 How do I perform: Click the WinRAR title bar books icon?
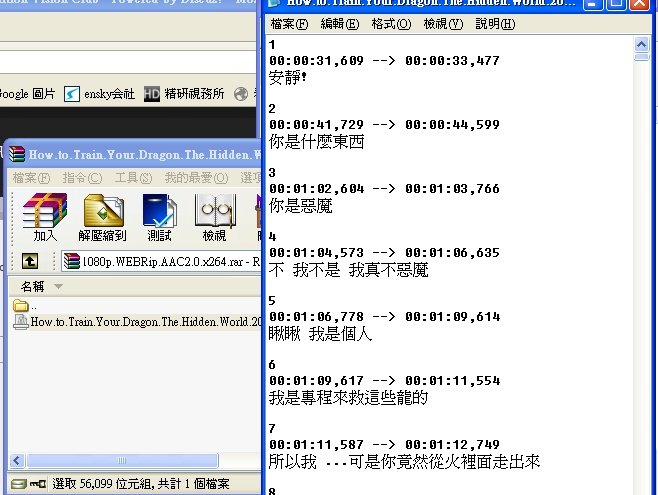click(17, 154)
